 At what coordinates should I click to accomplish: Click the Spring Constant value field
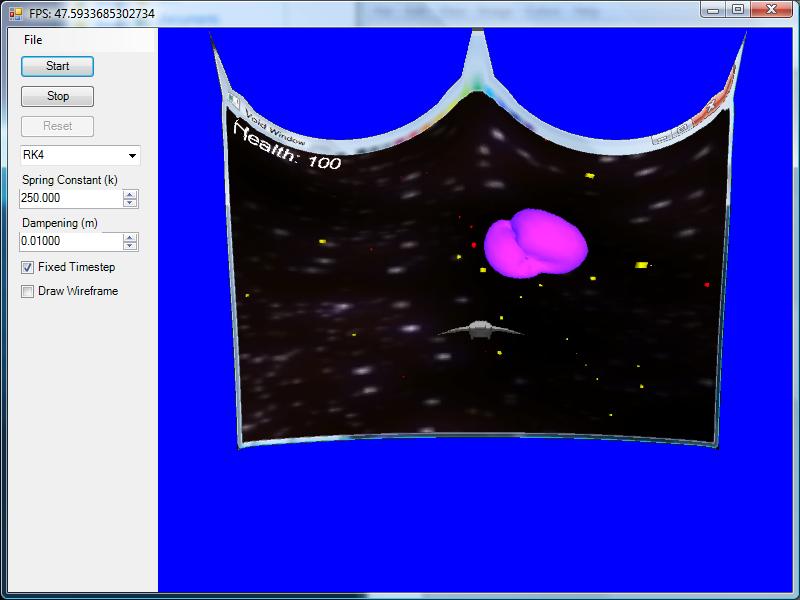click(x=70, y=198)
